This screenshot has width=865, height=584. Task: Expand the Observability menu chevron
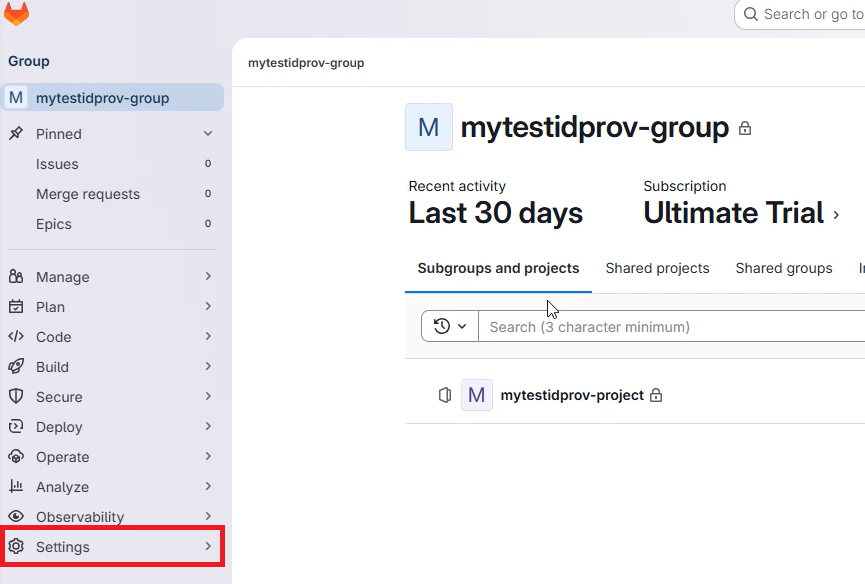(208, 516)
